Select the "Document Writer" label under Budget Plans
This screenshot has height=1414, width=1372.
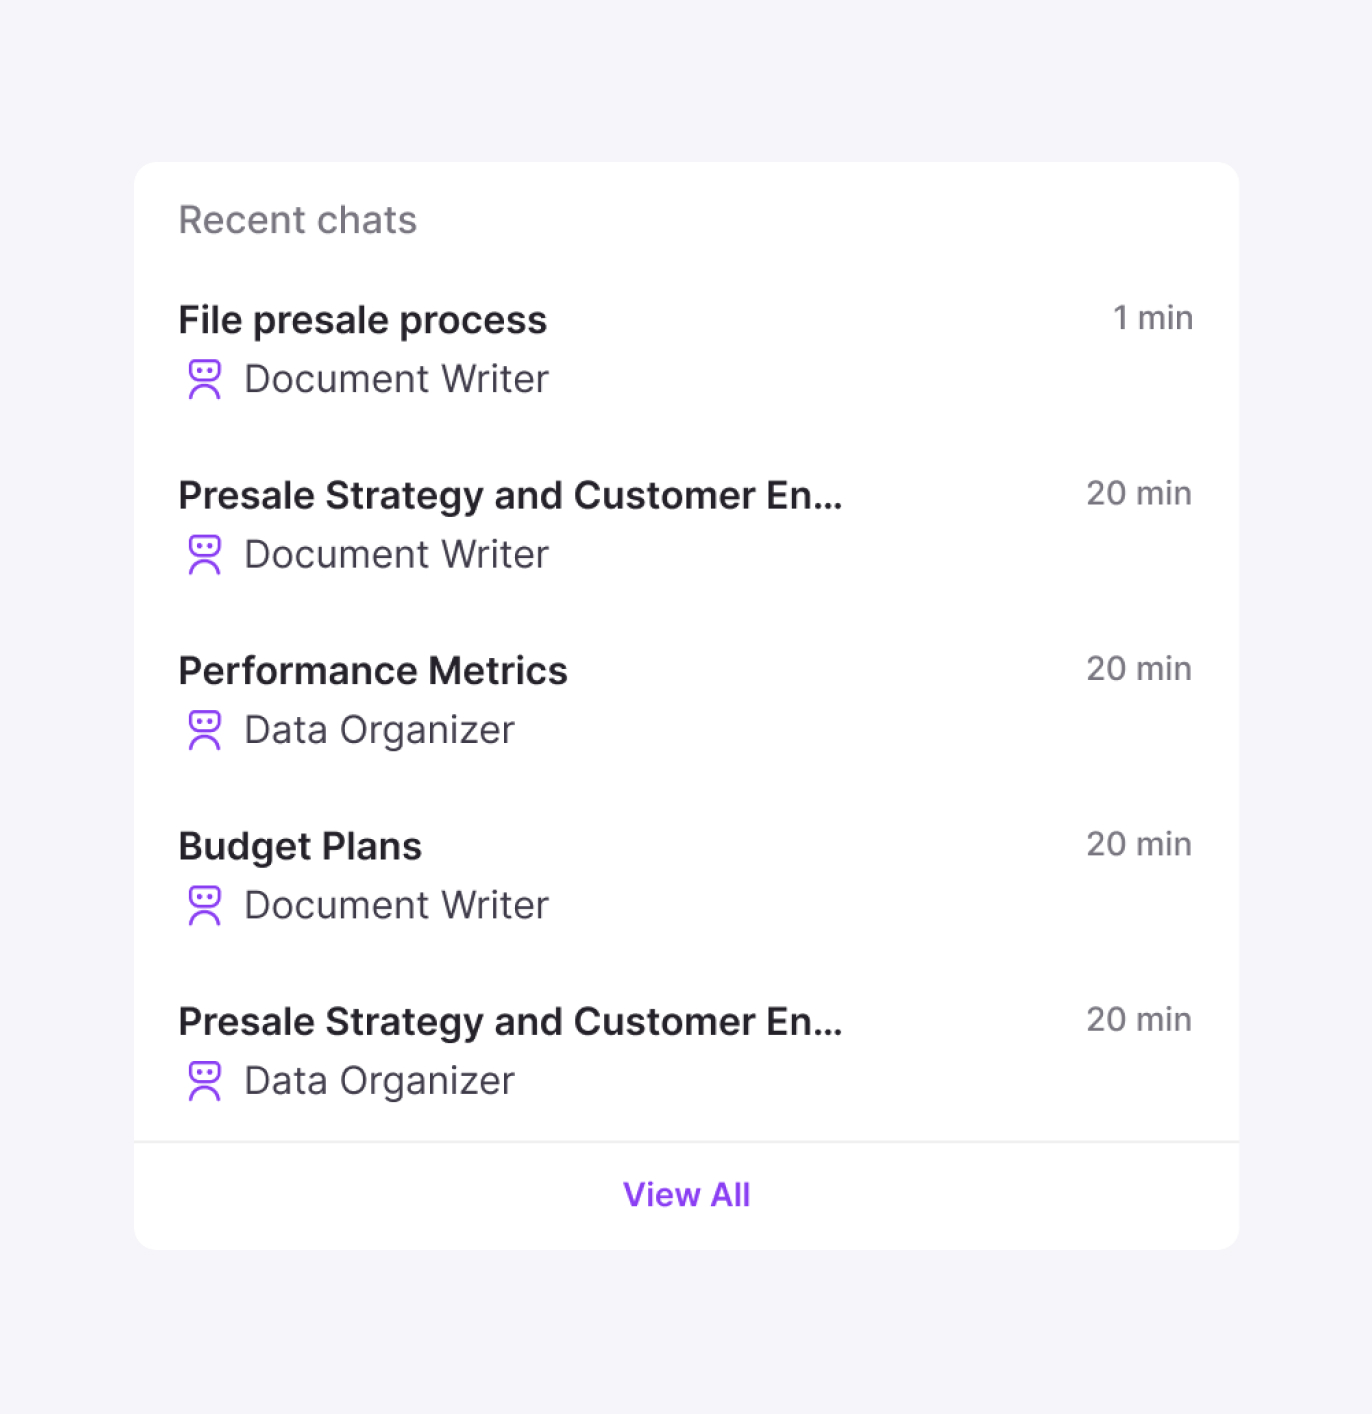coord(395,904)
